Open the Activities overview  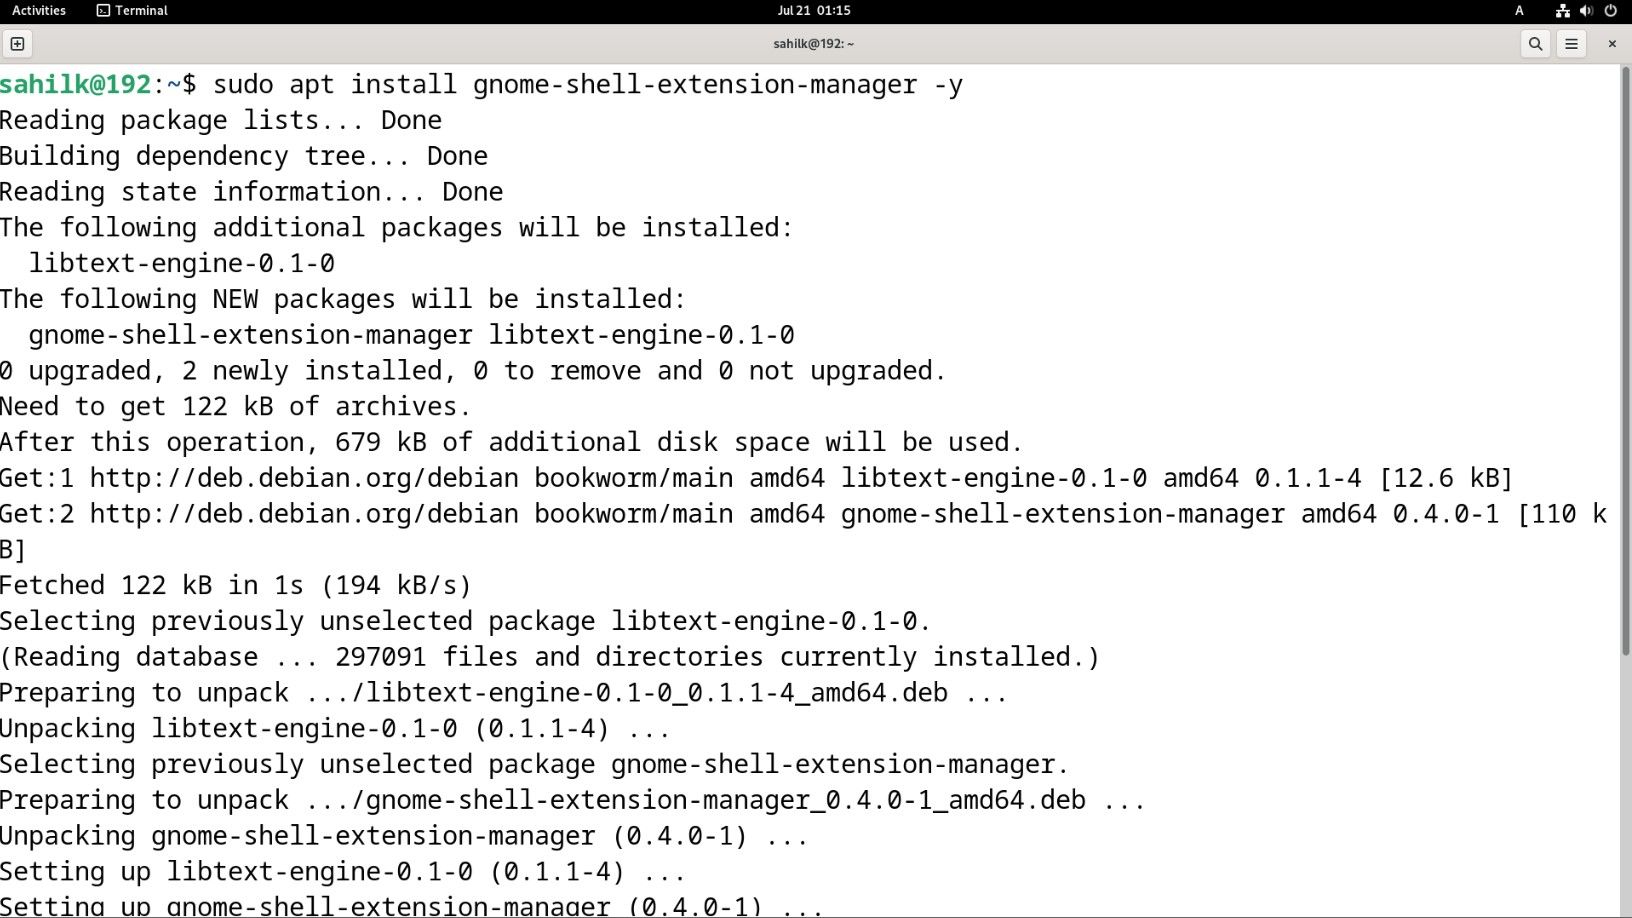[x=38, y=11]
